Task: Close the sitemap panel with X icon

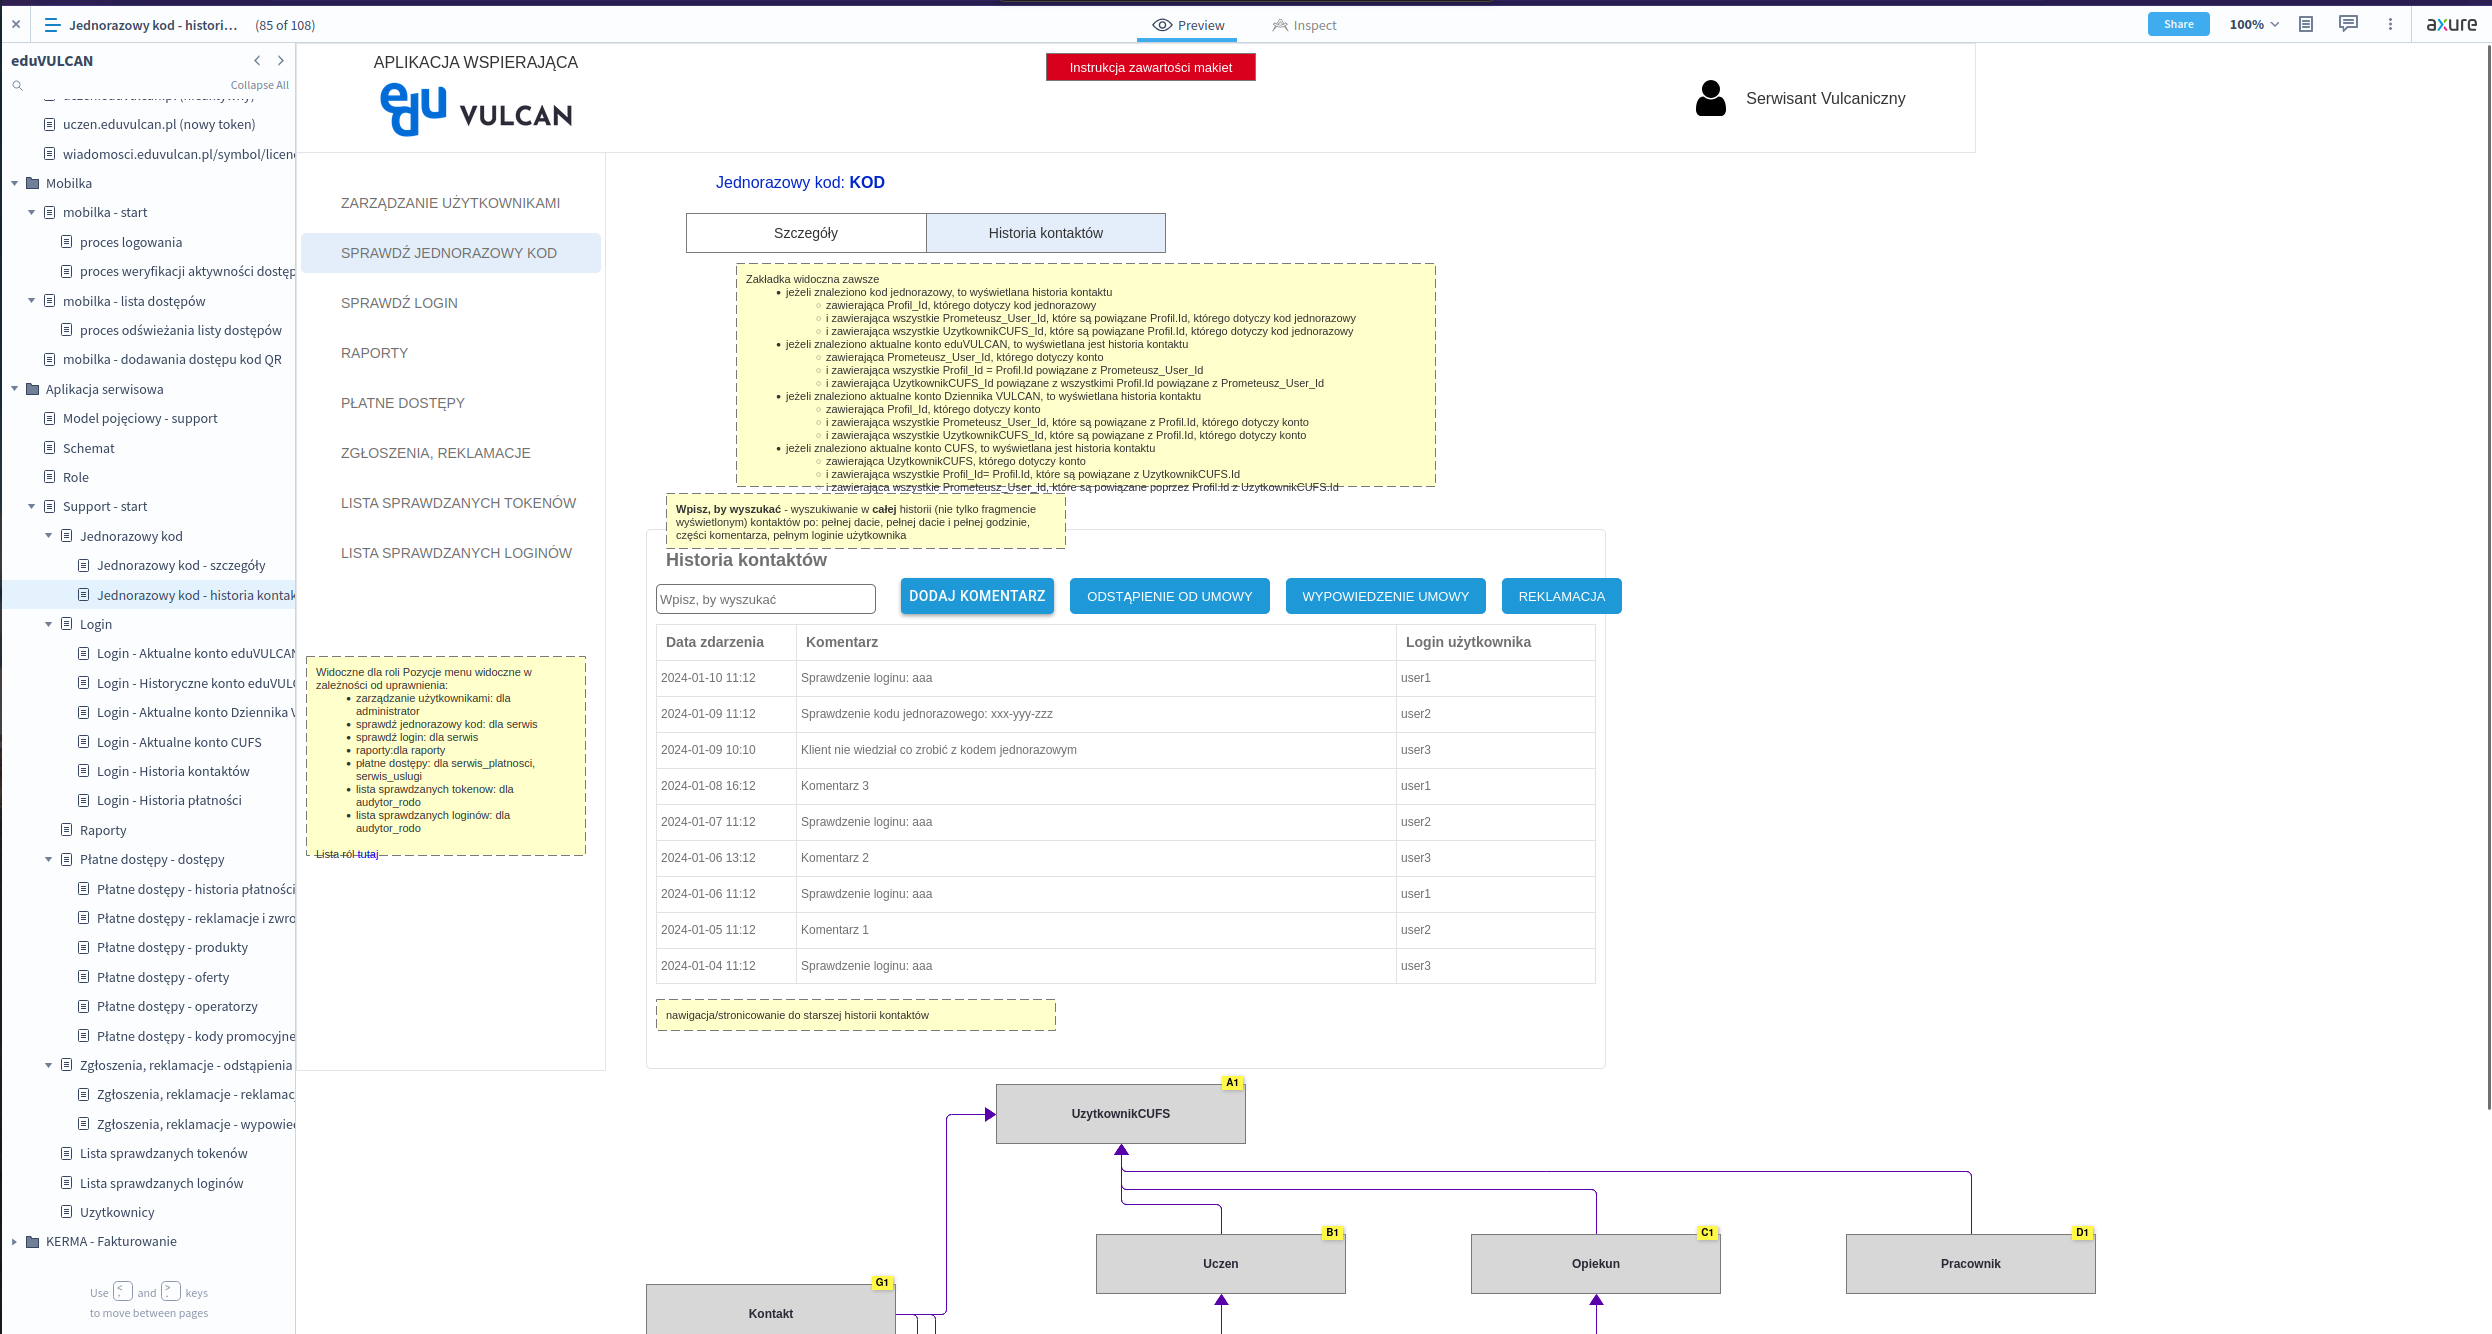Action: pos(16,24)
